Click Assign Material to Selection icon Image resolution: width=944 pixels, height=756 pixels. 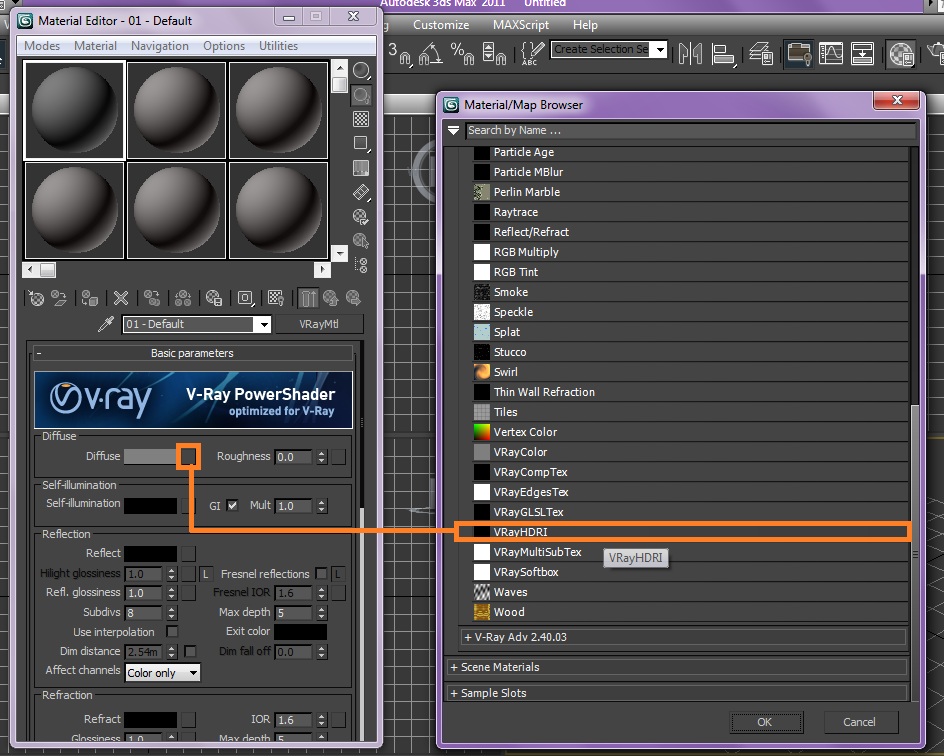[90, 298]
